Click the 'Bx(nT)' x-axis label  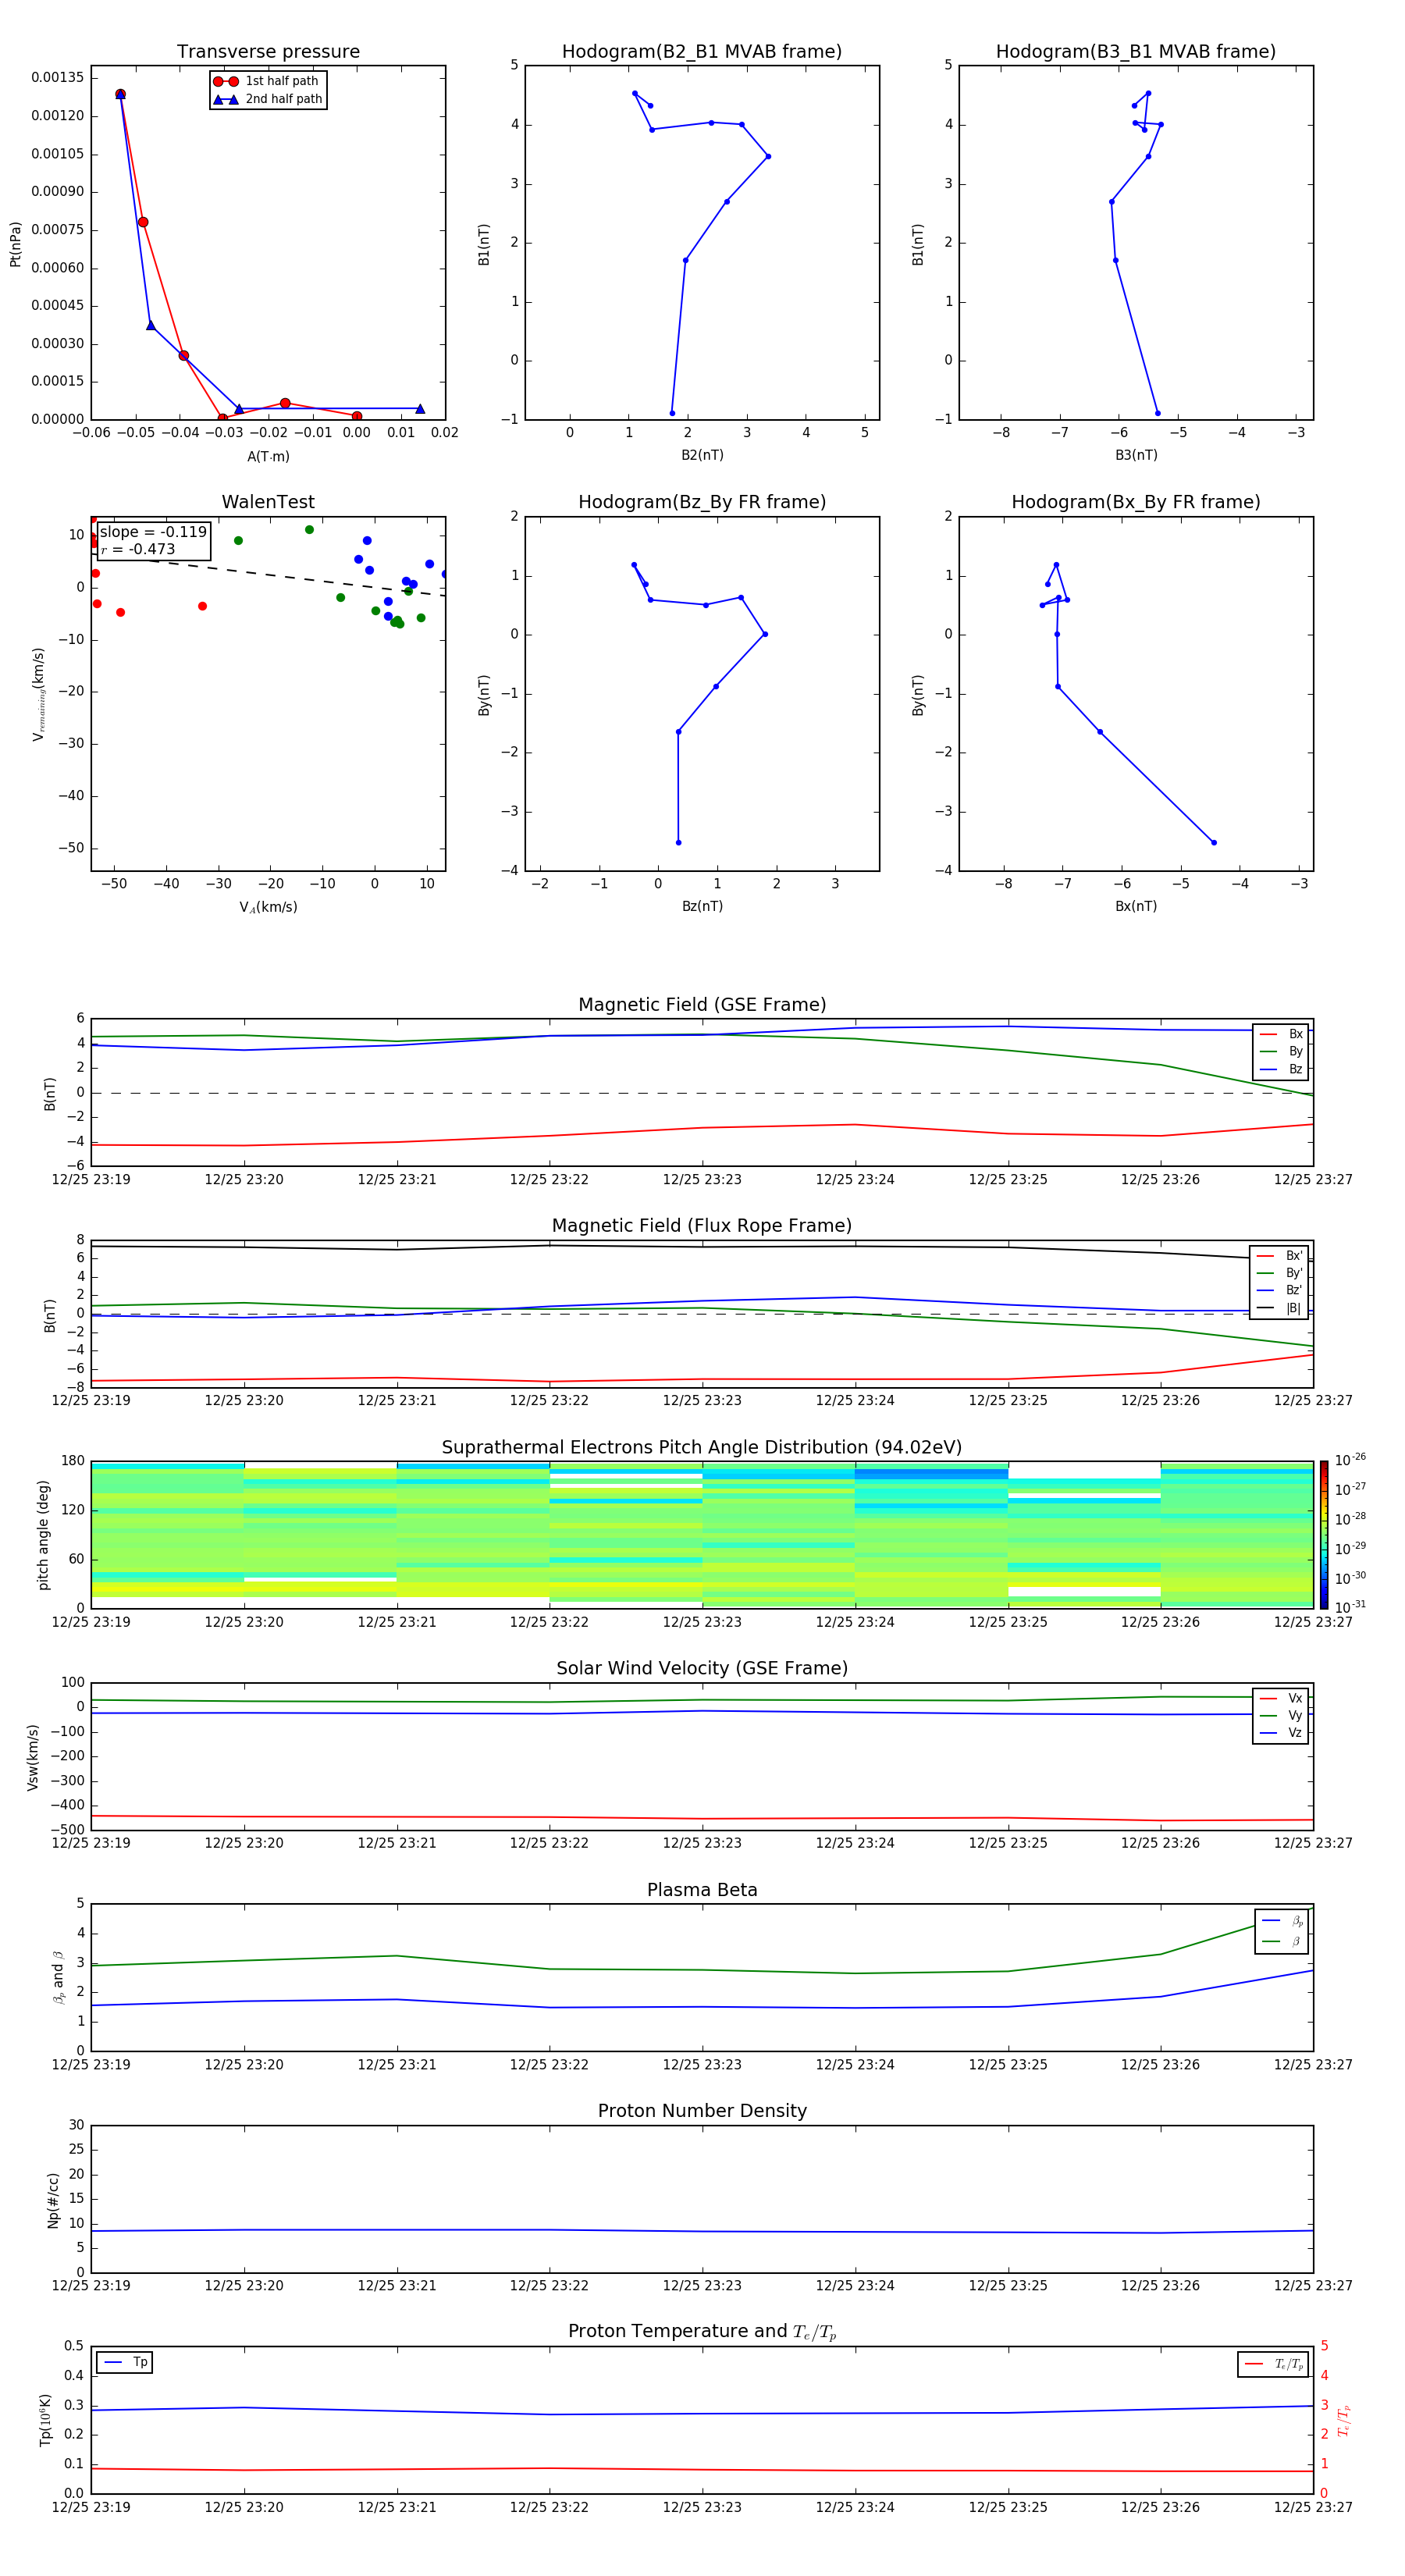1136,906
